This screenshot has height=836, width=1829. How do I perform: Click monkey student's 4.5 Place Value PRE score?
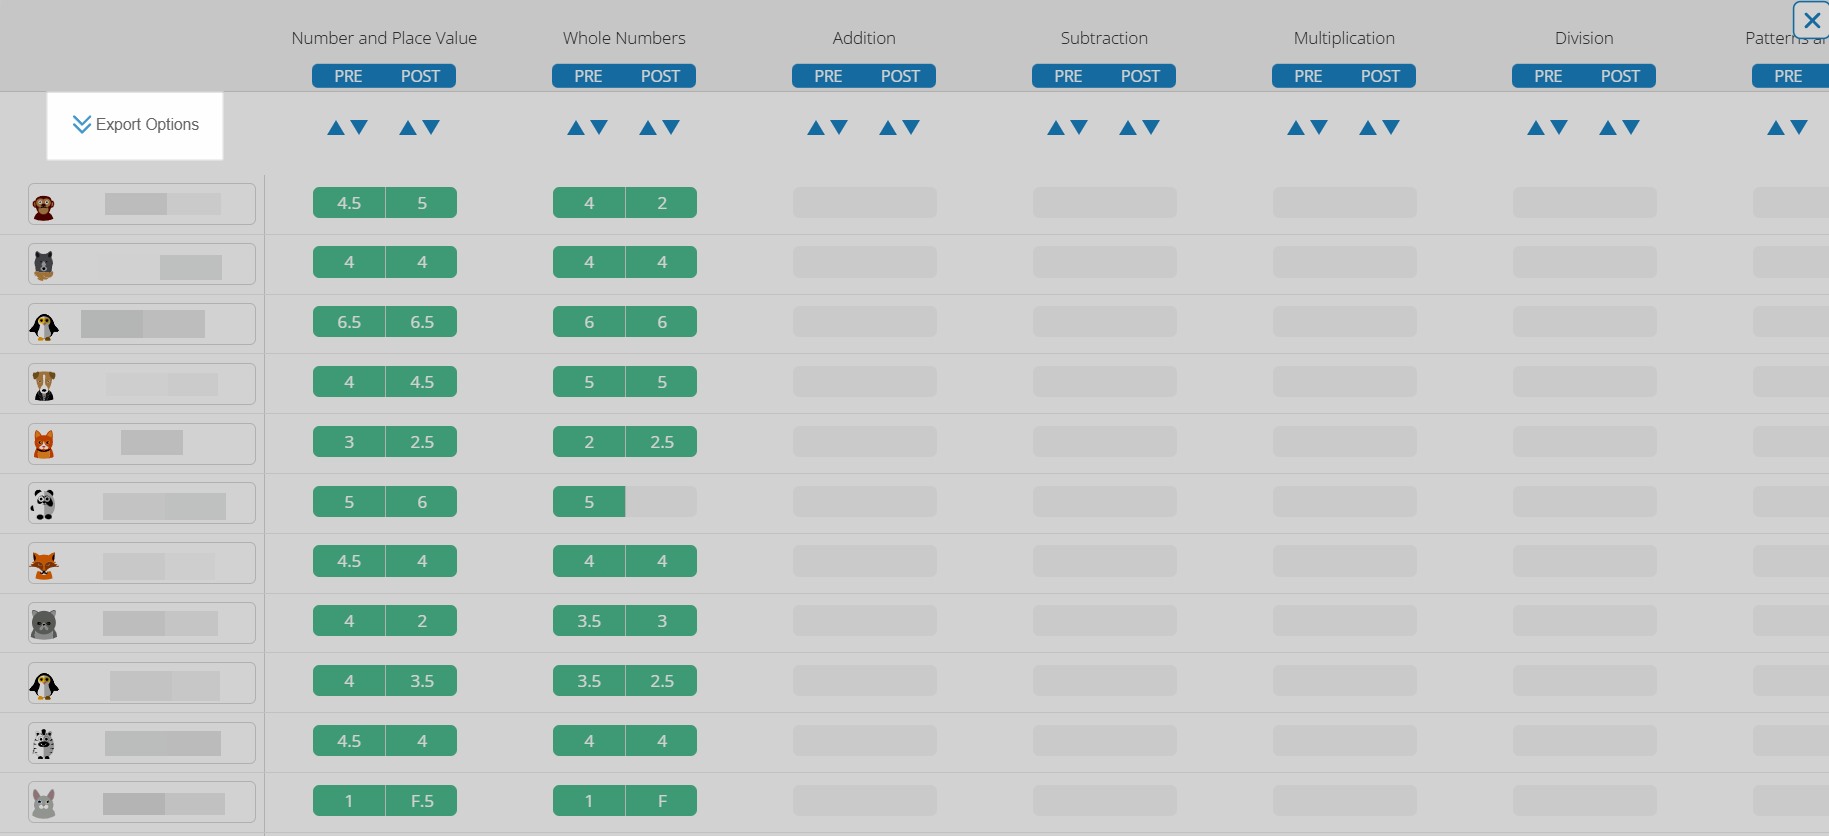point(349,203)
